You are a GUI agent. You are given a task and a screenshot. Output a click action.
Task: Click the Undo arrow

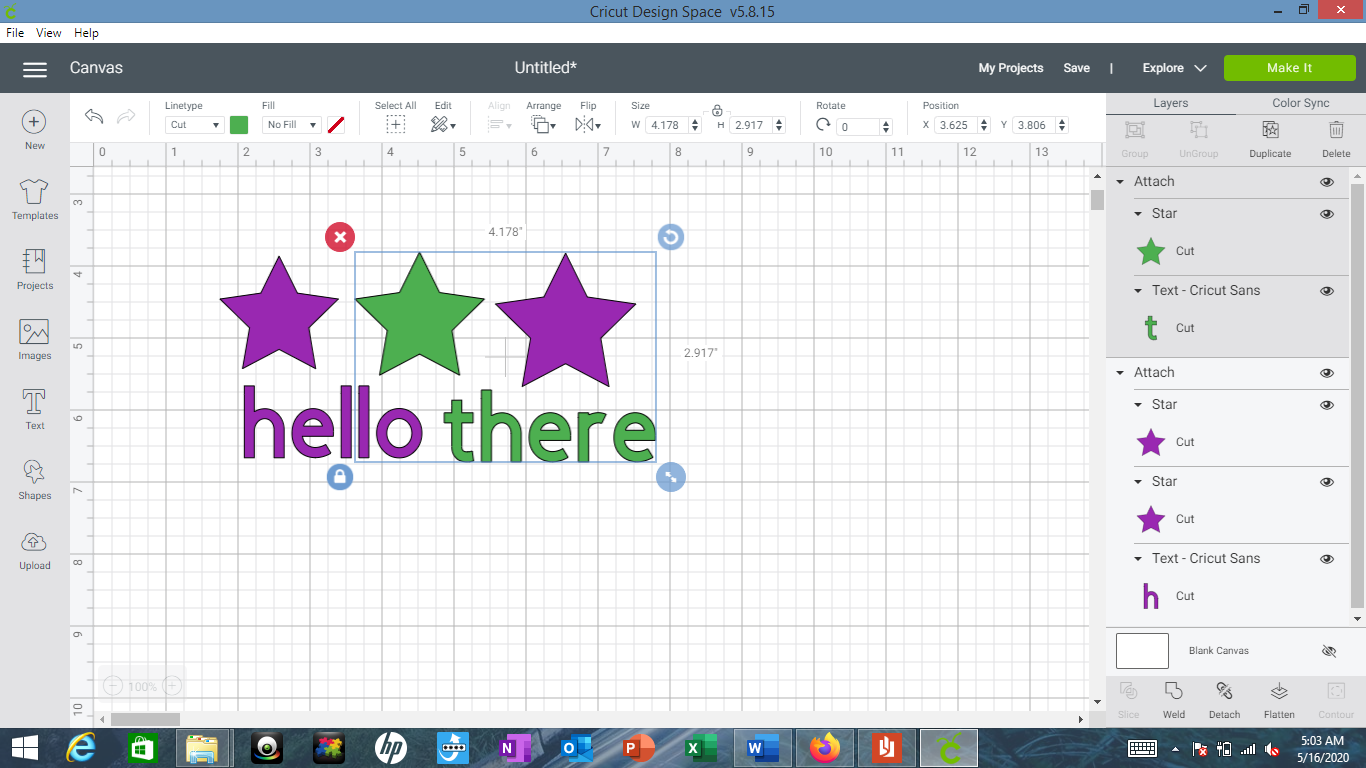pos(93,116)
